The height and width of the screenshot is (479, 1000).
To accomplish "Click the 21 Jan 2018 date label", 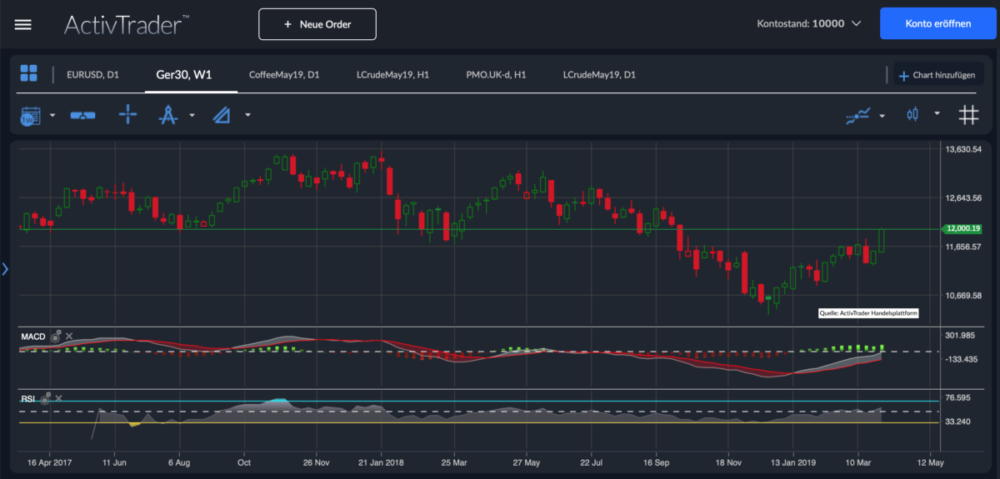I will pos(381,461).
